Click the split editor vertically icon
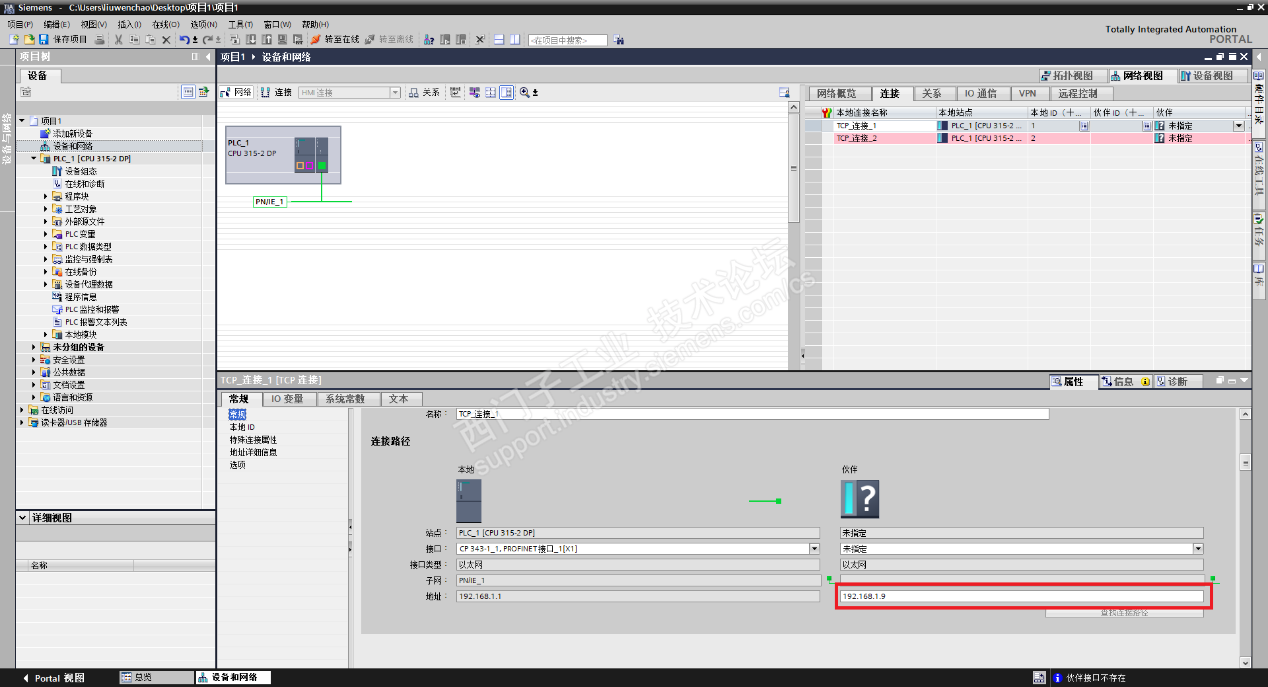The image size is (1268, 687). point(514,40)
